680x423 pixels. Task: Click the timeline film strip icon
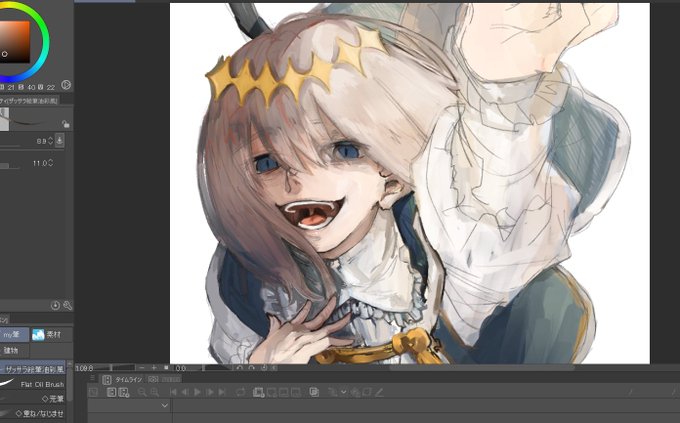pos(111,393)
